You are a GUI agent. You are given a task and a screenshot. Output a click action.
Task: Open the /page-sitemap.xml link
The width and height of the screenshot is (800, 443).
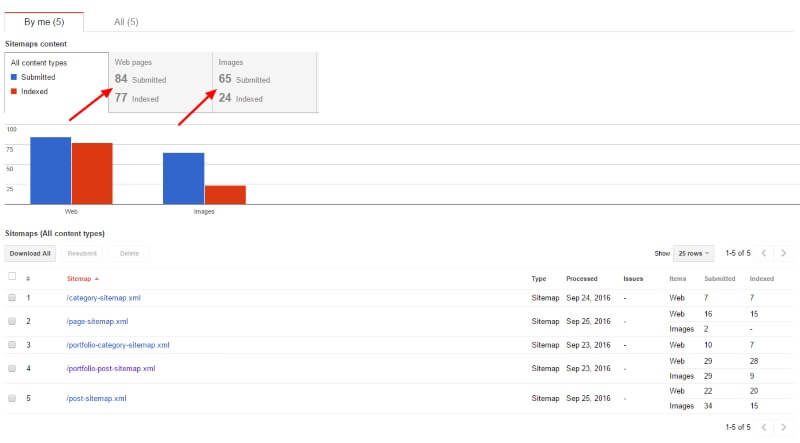pos(97,321)
